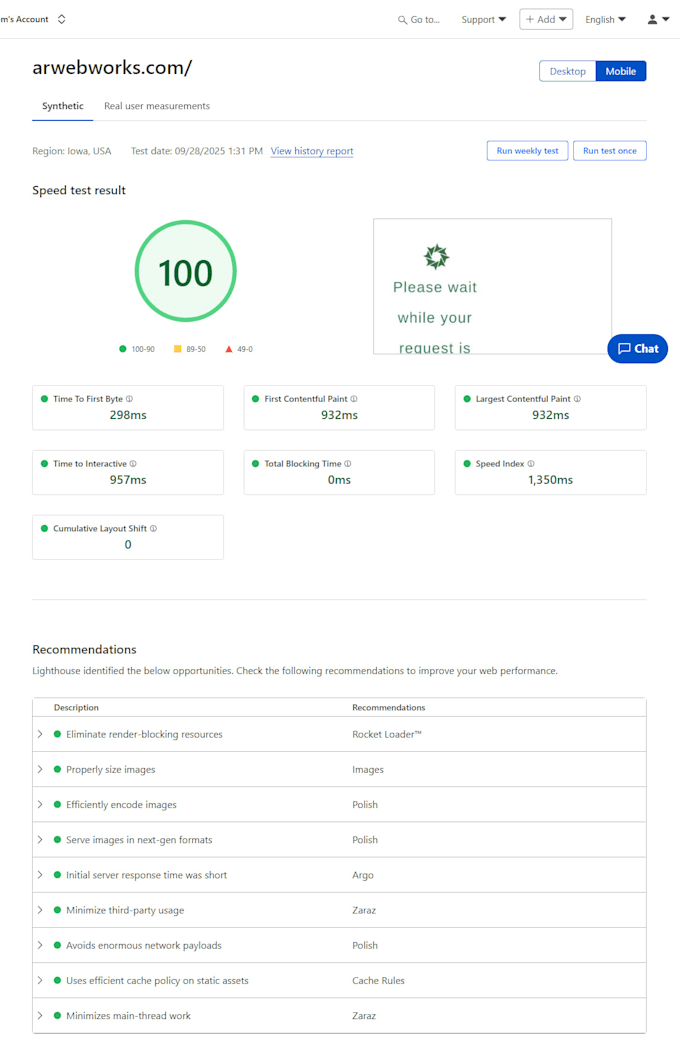Expand Minimizes main-thread work row
680x1050 pixels.
(x=40, y=1016)
